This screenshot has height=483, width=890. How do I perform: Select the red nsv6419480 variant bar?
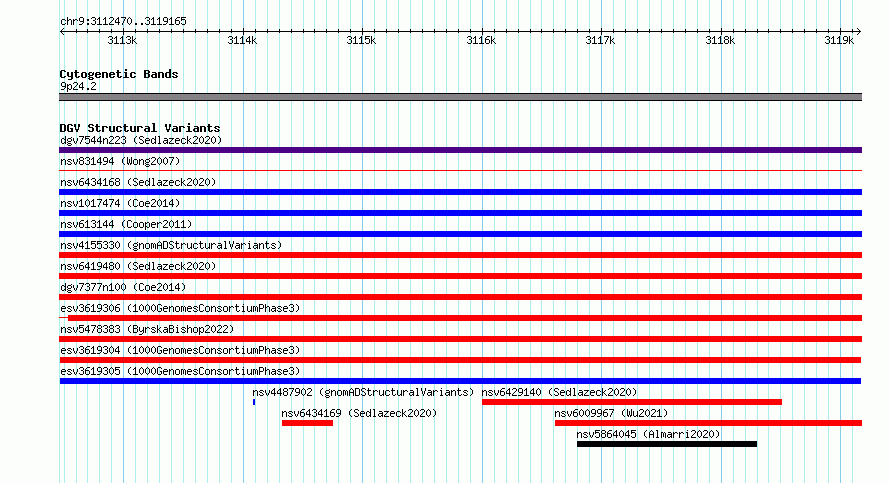click(x=460, y=276)
